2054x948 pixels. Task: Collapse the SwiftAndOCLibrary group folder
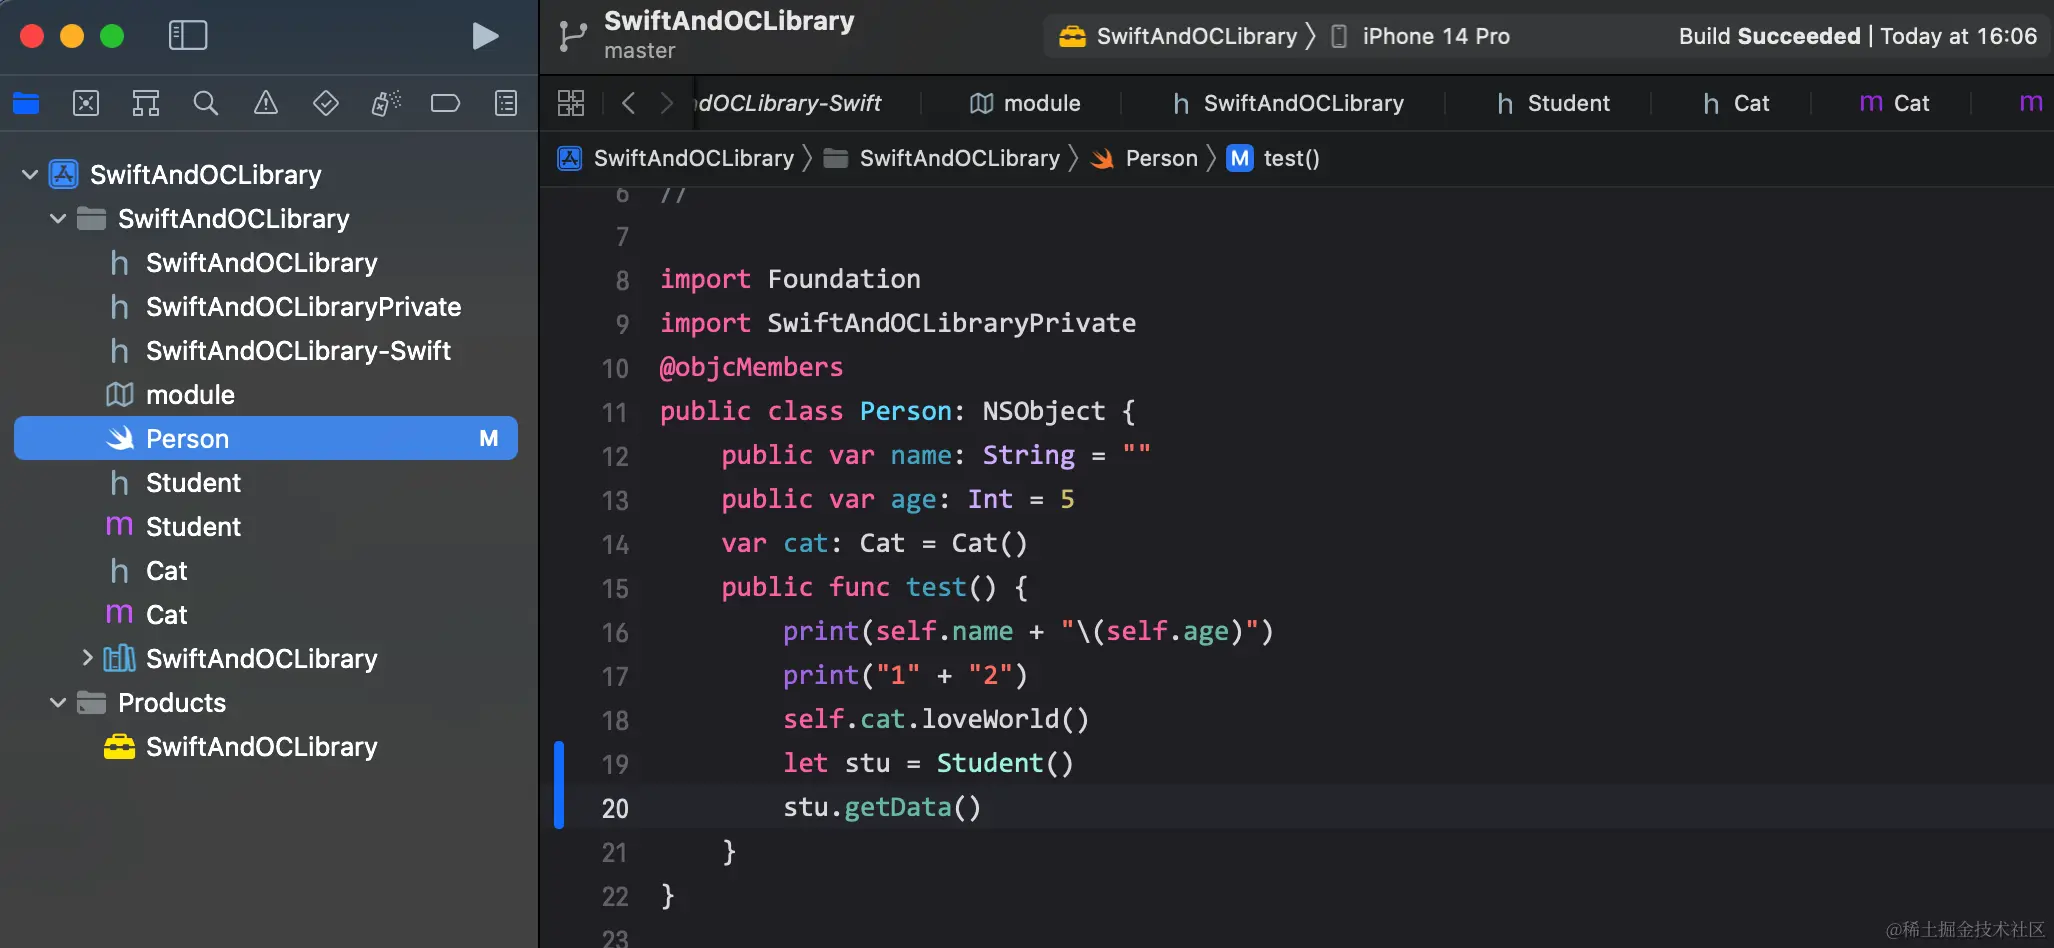coord(58,219)
